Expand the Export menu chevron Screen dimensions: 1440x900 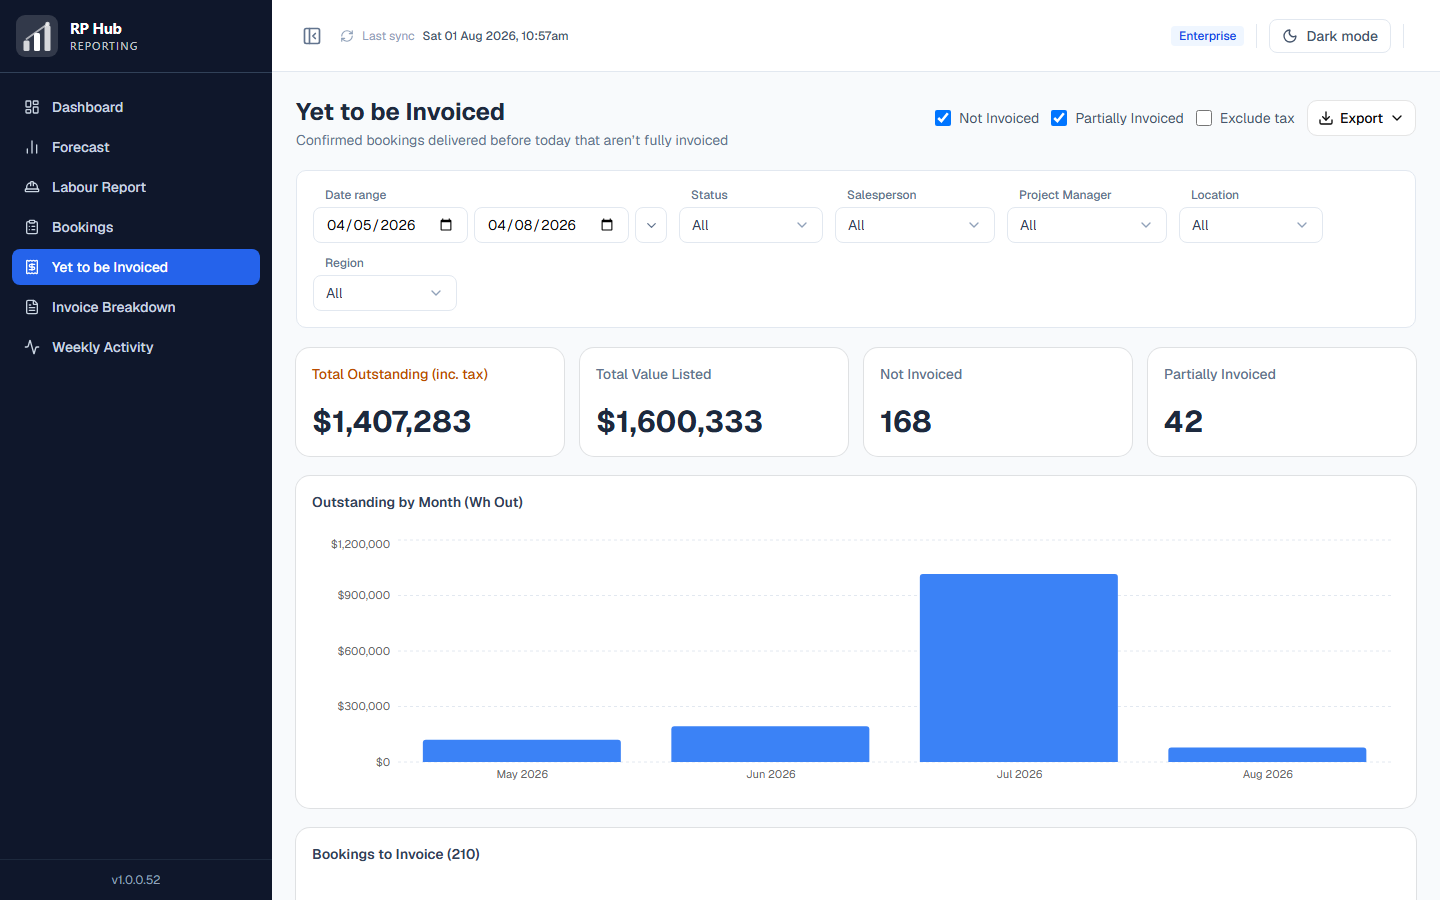pyautogui.click(x=1397, y=118)
